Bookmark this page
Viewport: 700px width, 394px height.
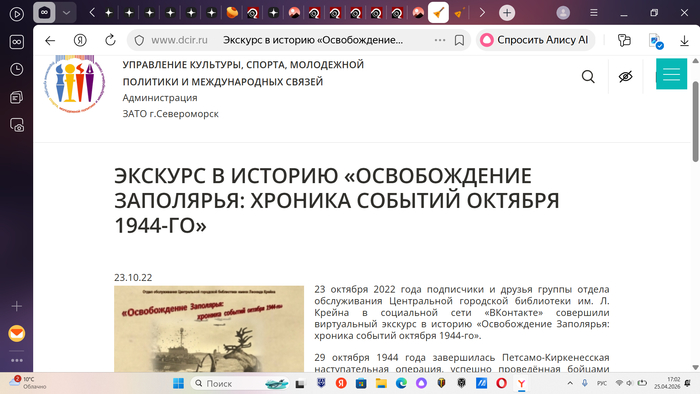pyautogui.click(x=459, y=40)
